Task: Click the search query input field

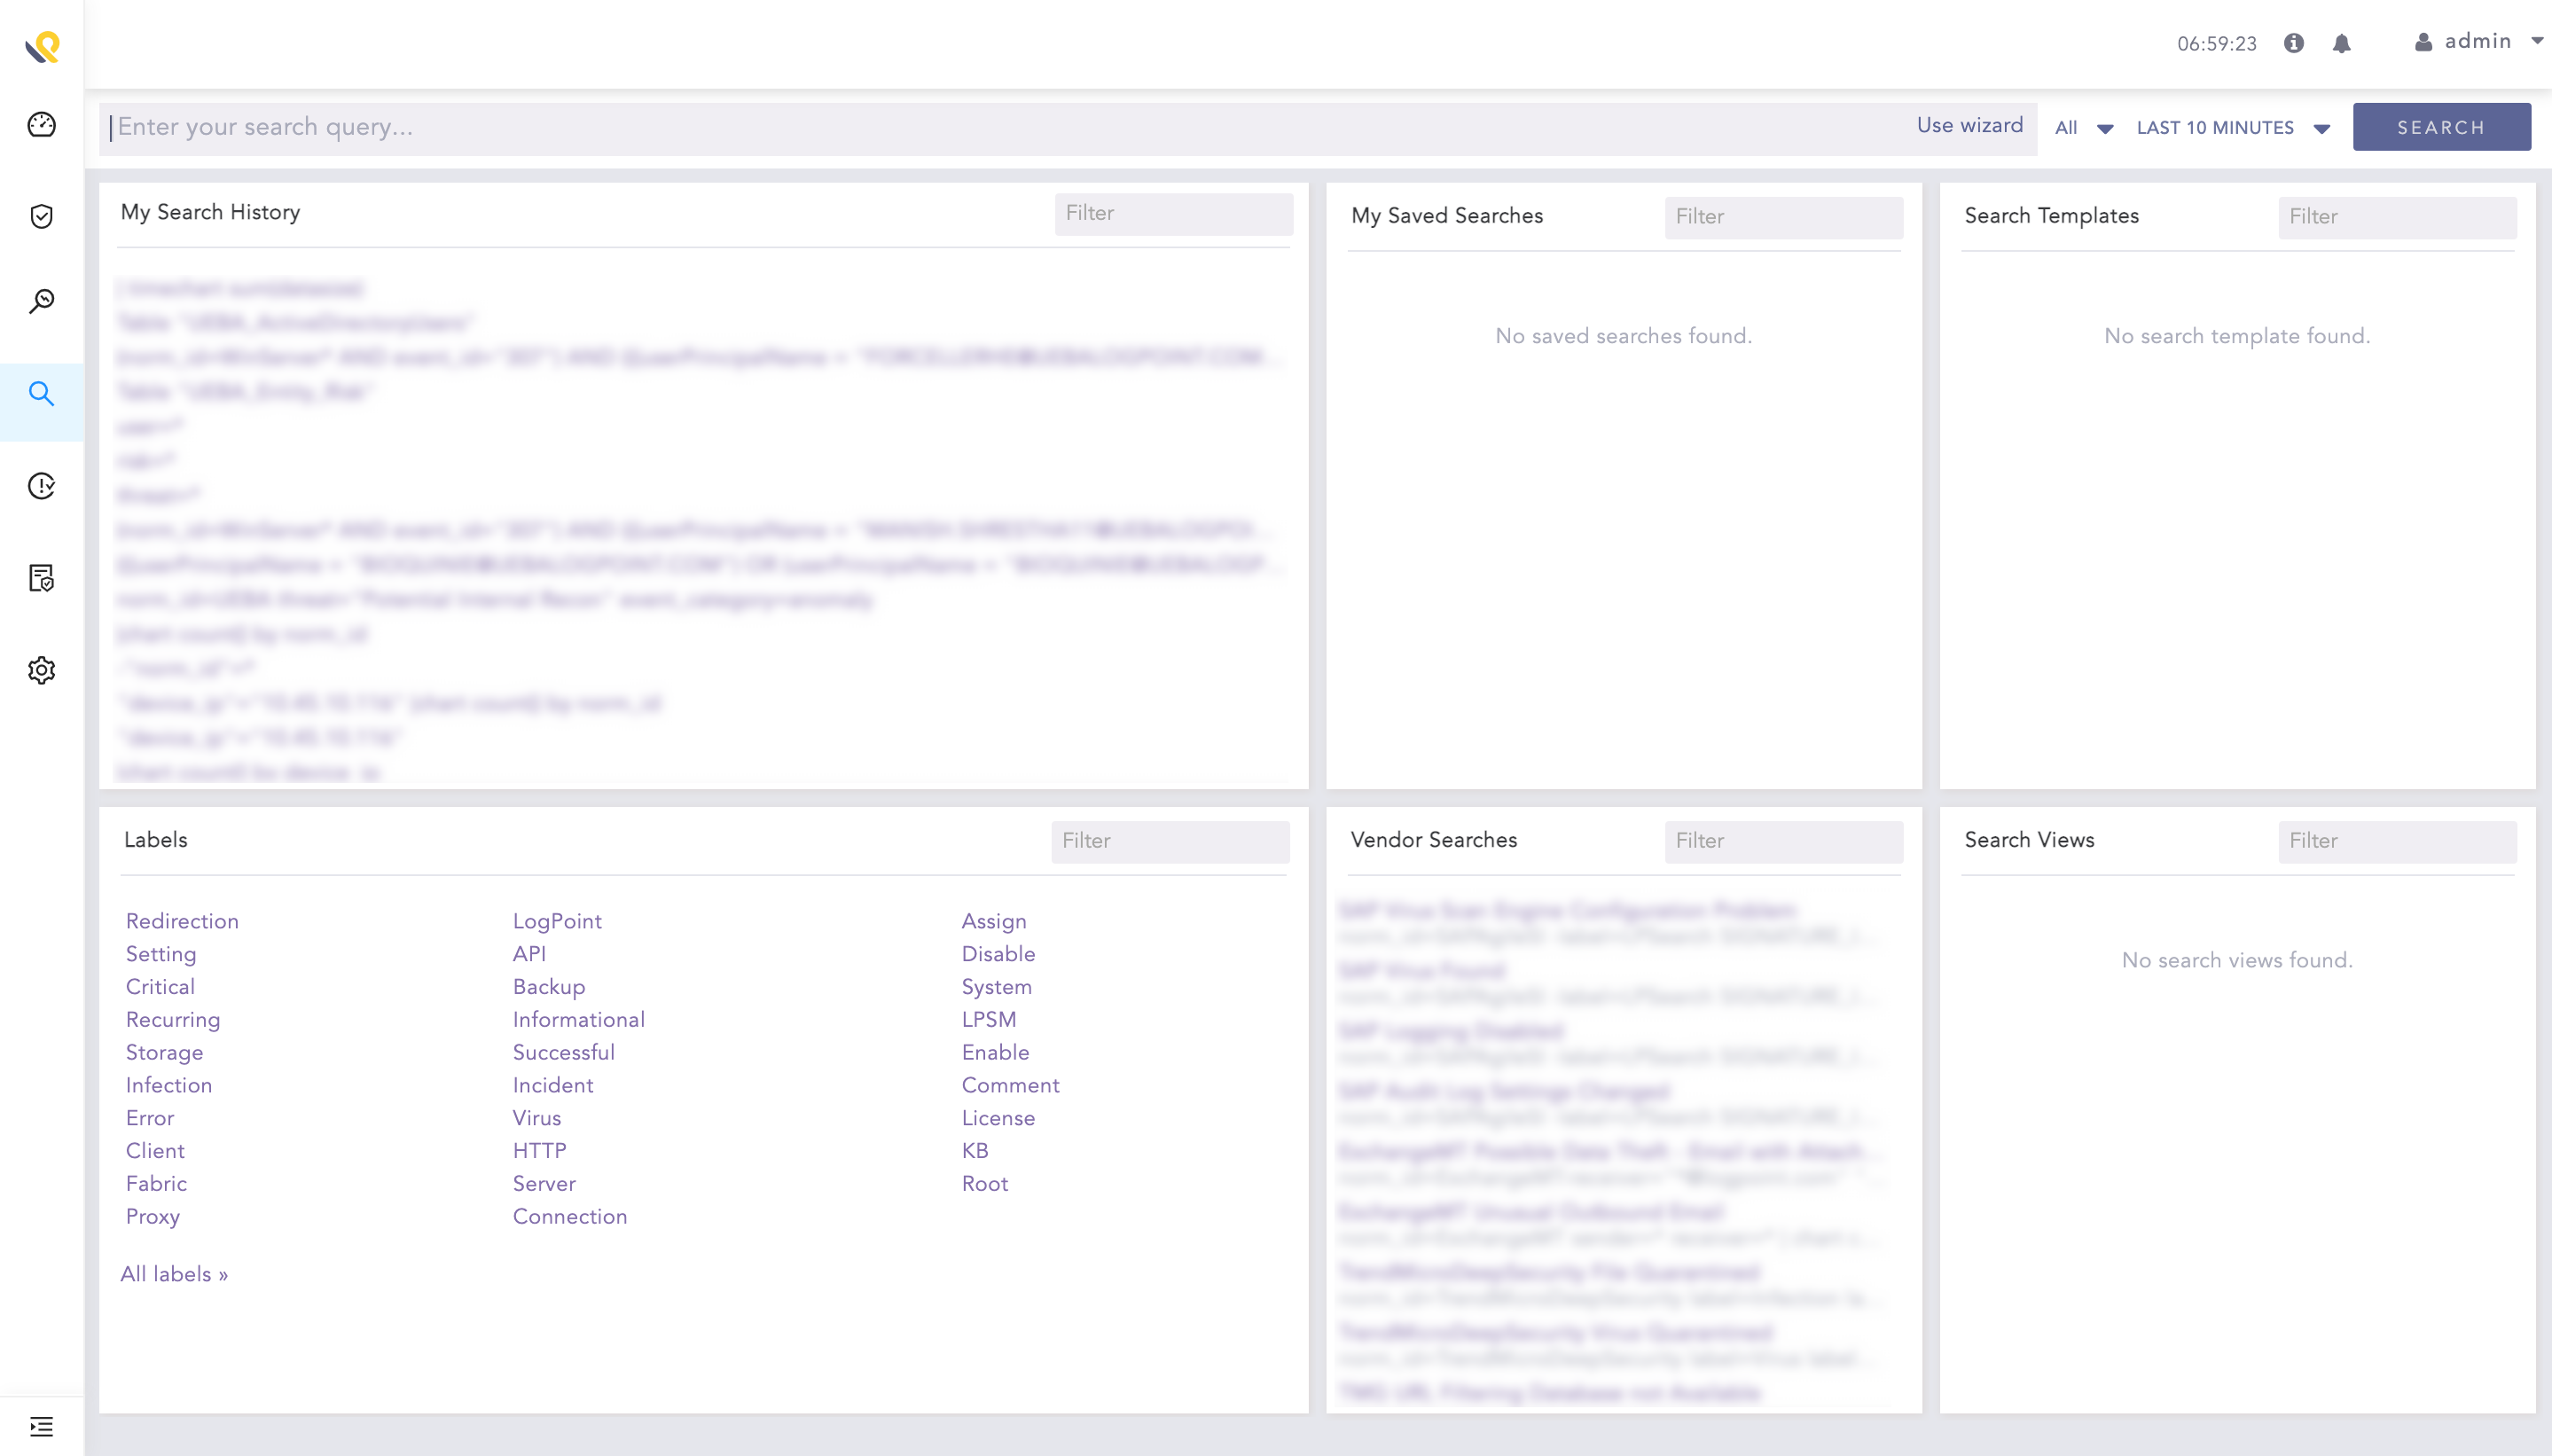Action: pos(600,127)
